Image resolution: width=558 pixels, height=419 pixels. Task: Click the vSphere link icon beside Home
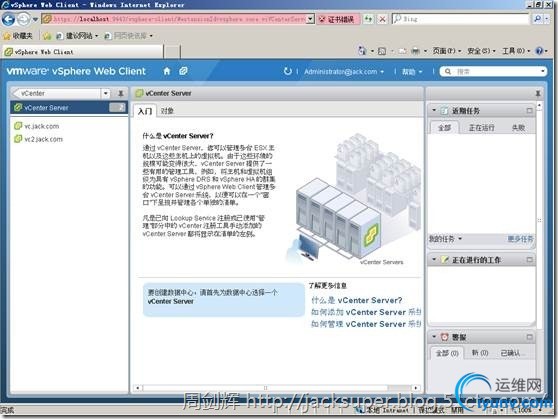[x=183, y=71]
